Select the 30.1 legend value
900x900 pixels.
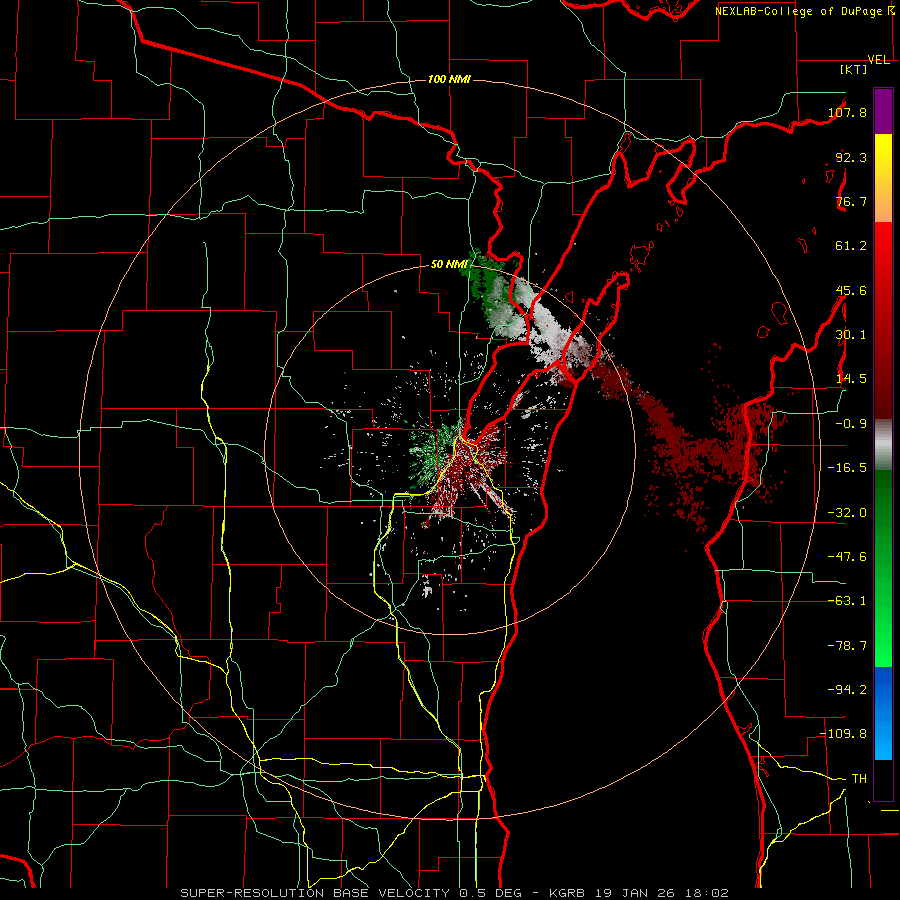(x=851, y=335)
